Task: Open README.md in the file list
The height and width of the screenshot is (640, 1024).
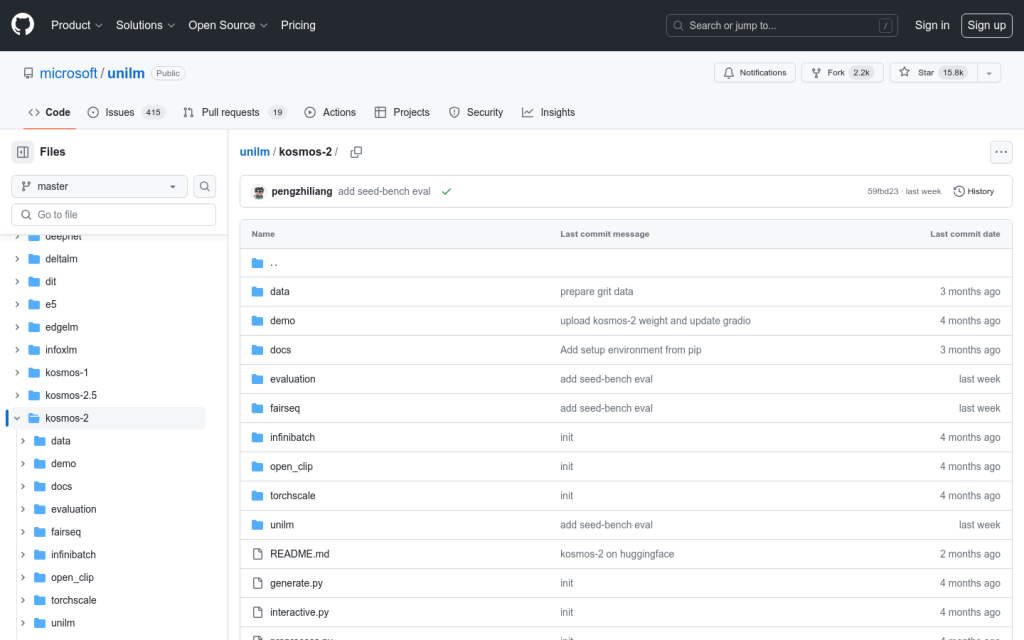Action: pyautogui.click(x=299, y=554)
